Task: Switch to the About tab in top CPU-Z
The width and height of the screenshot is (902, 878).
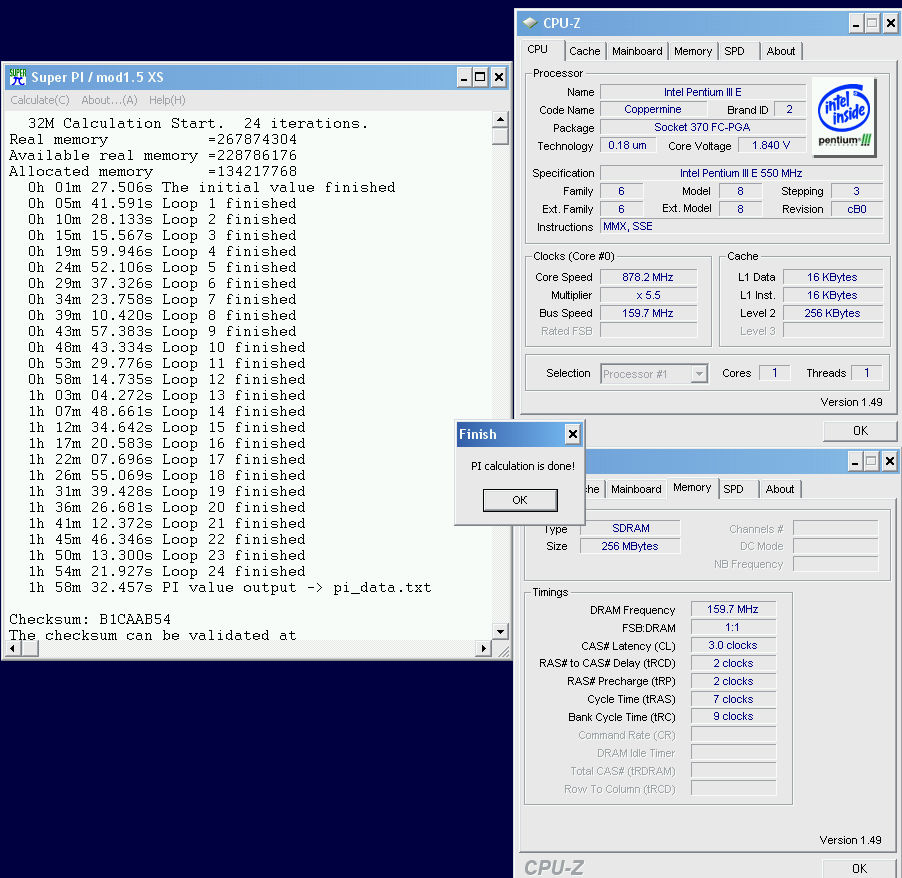Action: coord(781,51)
